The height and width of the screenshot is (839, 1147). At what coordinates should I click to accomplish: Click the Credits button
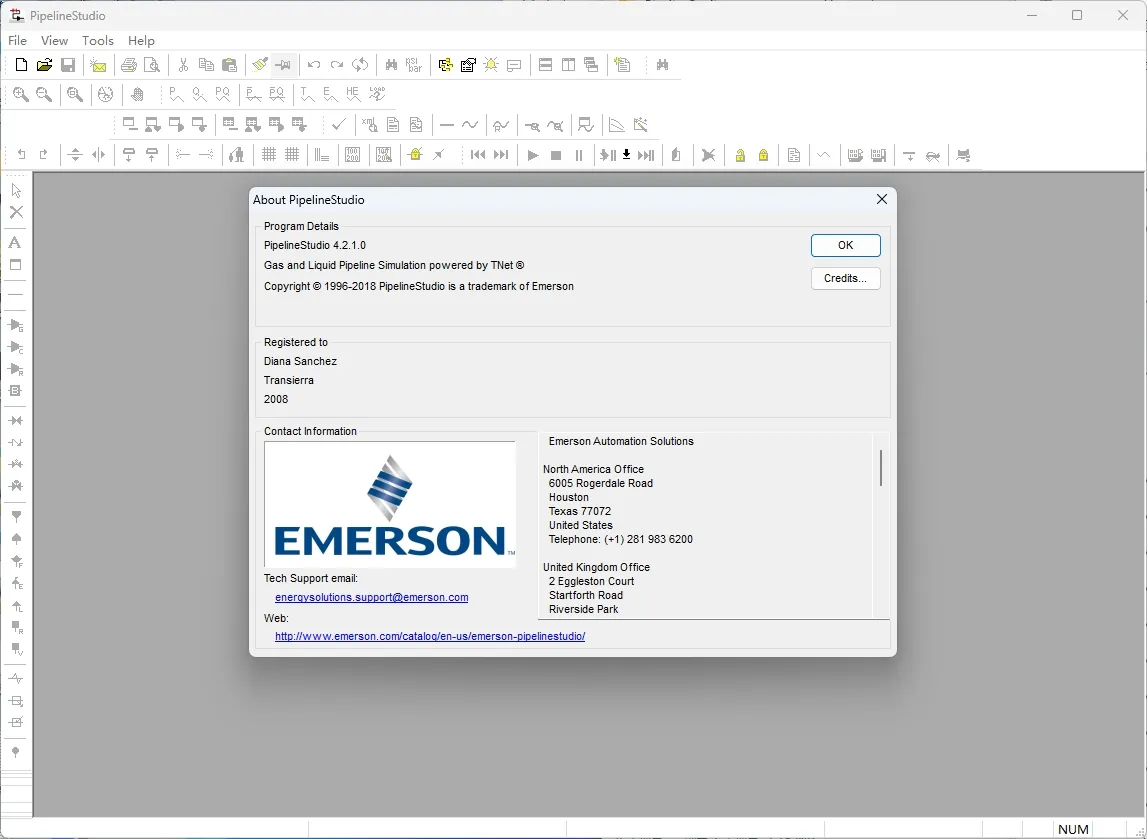point(845,278)
